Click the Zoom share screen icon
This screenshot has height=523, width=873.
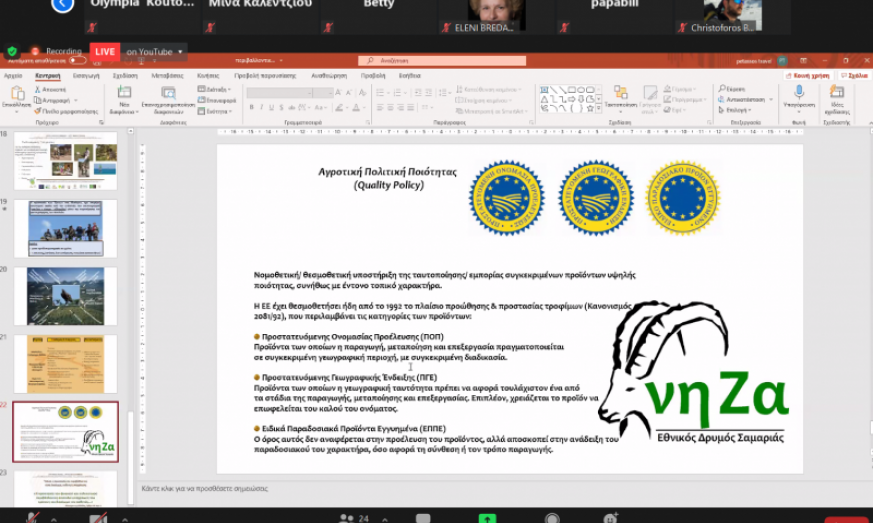487,519
